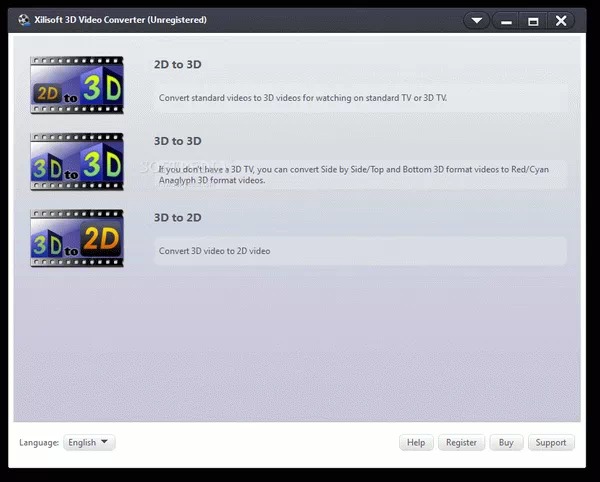The height and width of the screenshot is (482, 600).
Task: Close the Xilisoft 3D Video Converter window
Action: 561,21
